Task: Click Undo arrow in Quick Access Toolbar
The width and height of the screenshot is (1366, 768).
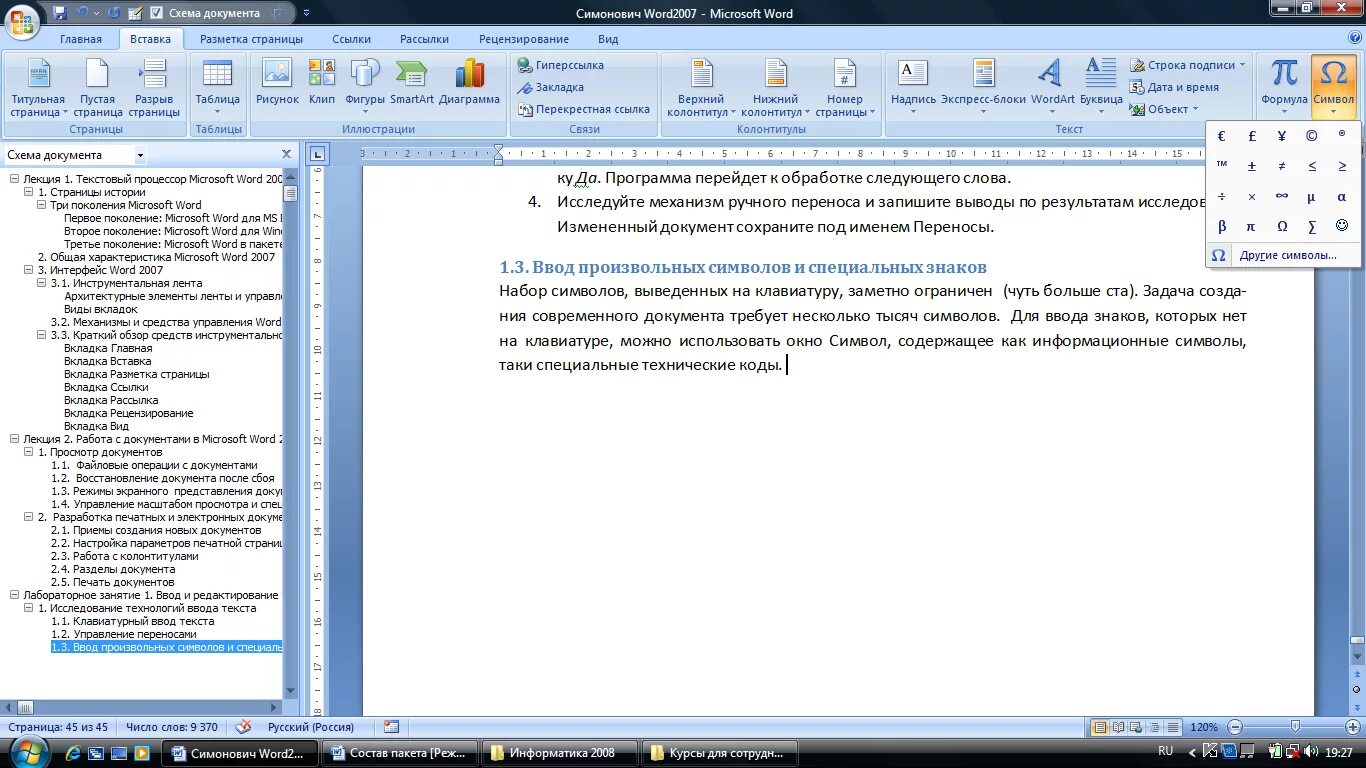Action: pyautogui.click(x=82, y=13)
